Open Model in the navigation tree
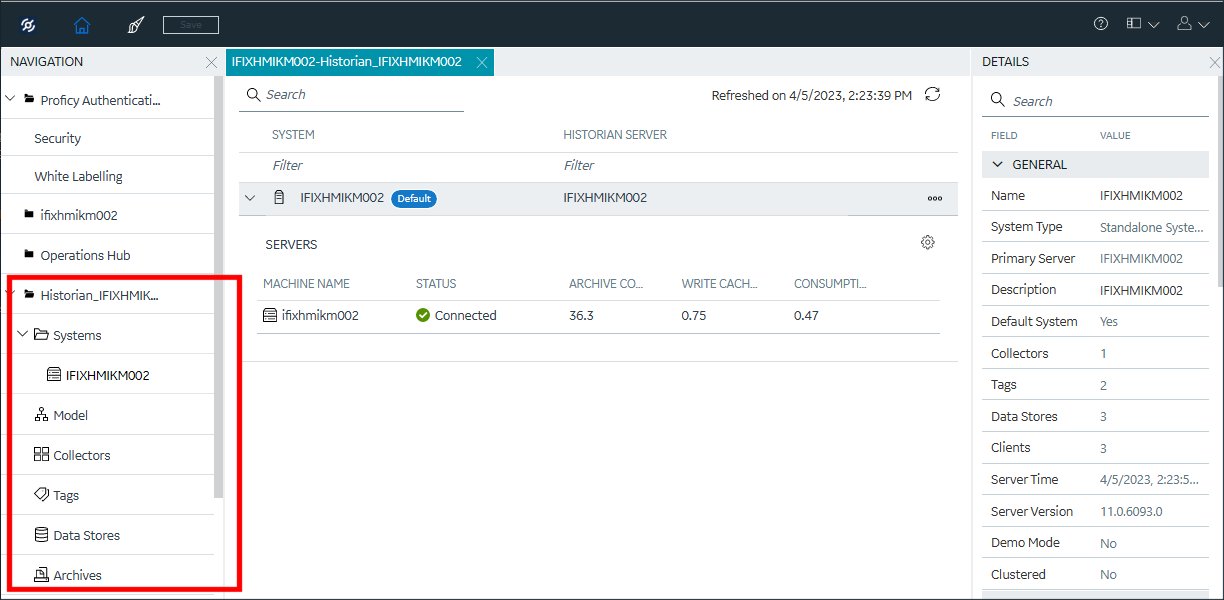Viewport: 1224px width, 600px height. pyautogui.click(x=70, y=415)
